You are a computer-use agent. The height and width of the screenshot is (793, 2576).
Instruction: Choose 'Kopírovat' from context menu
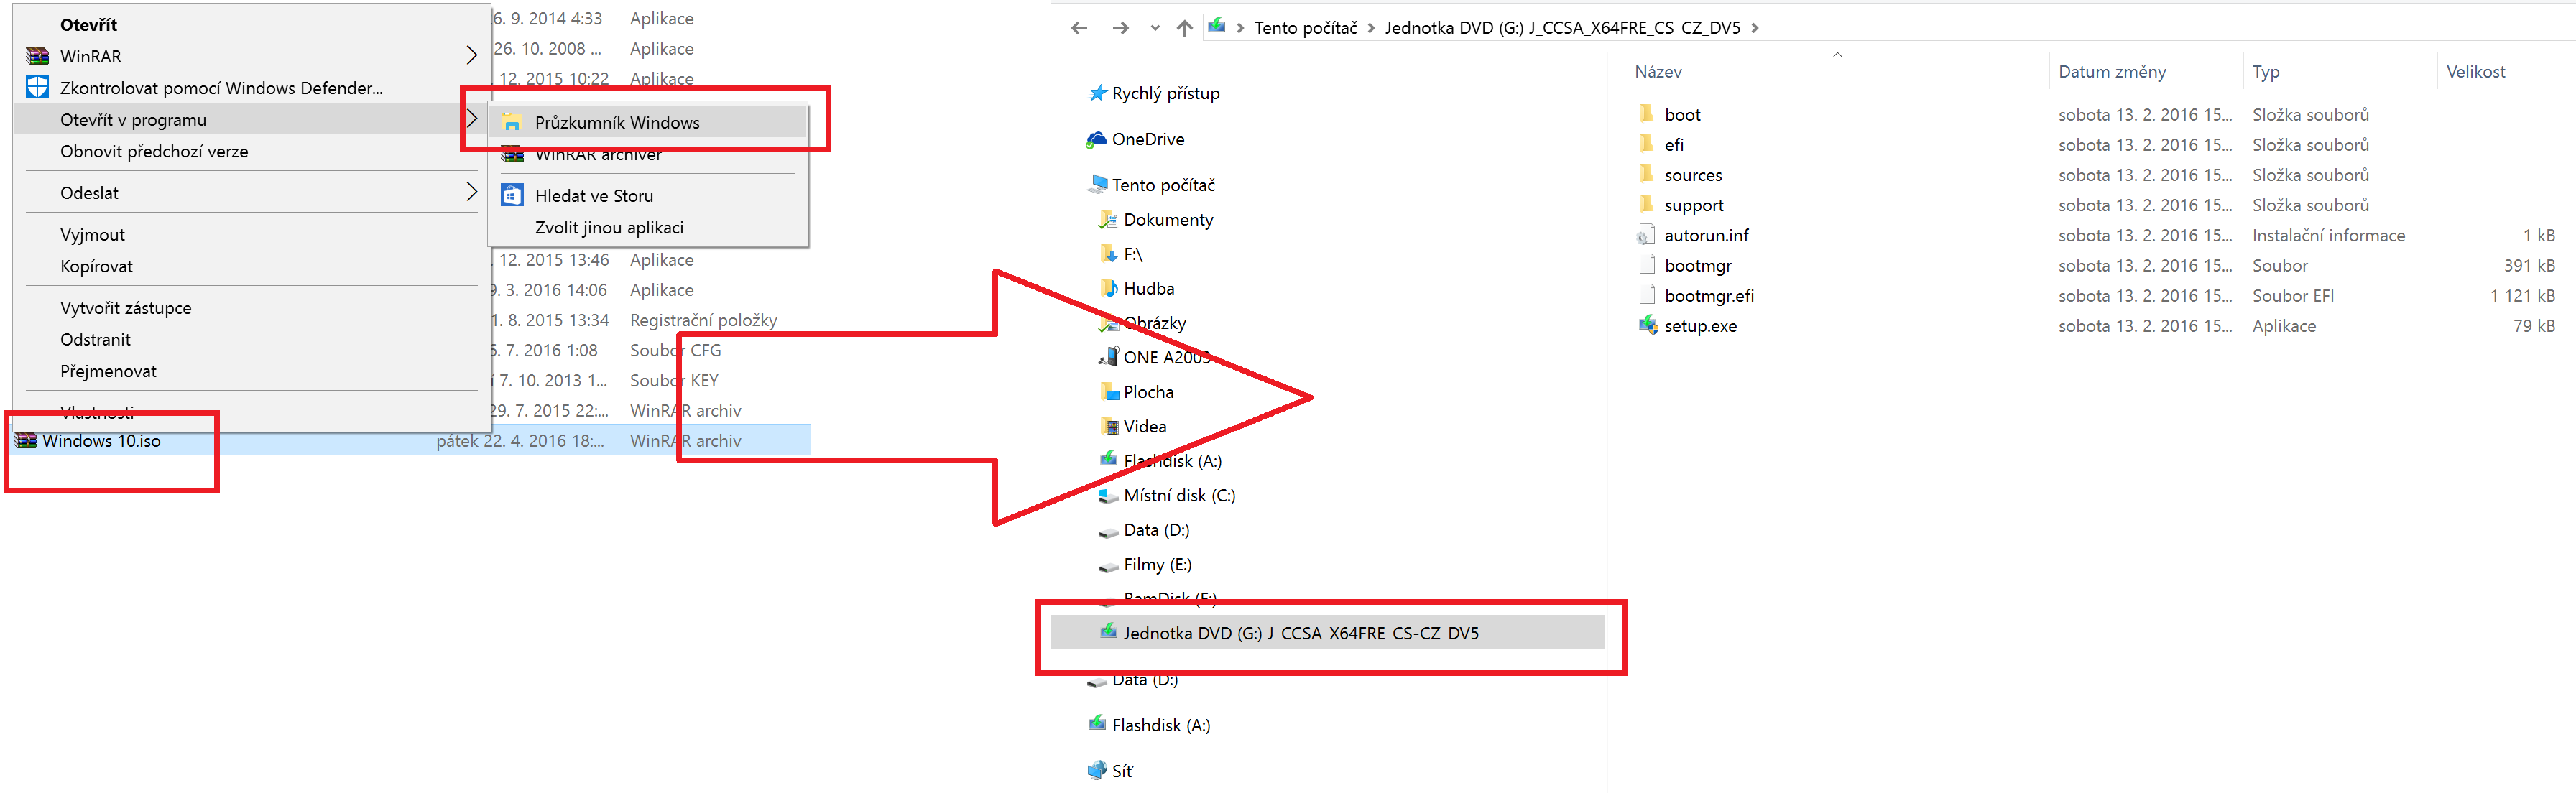pos(96,267)
